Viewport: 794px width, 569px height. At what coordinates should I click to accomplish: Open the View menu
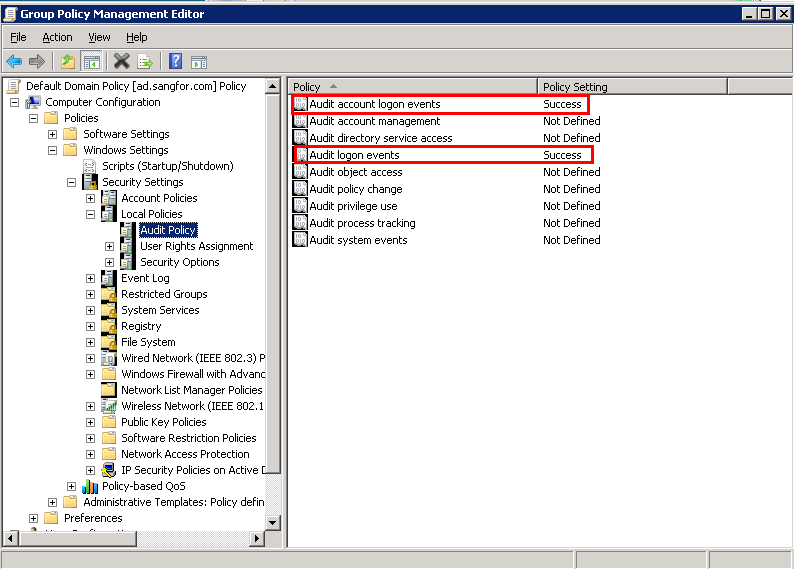[x=99, y=37]
